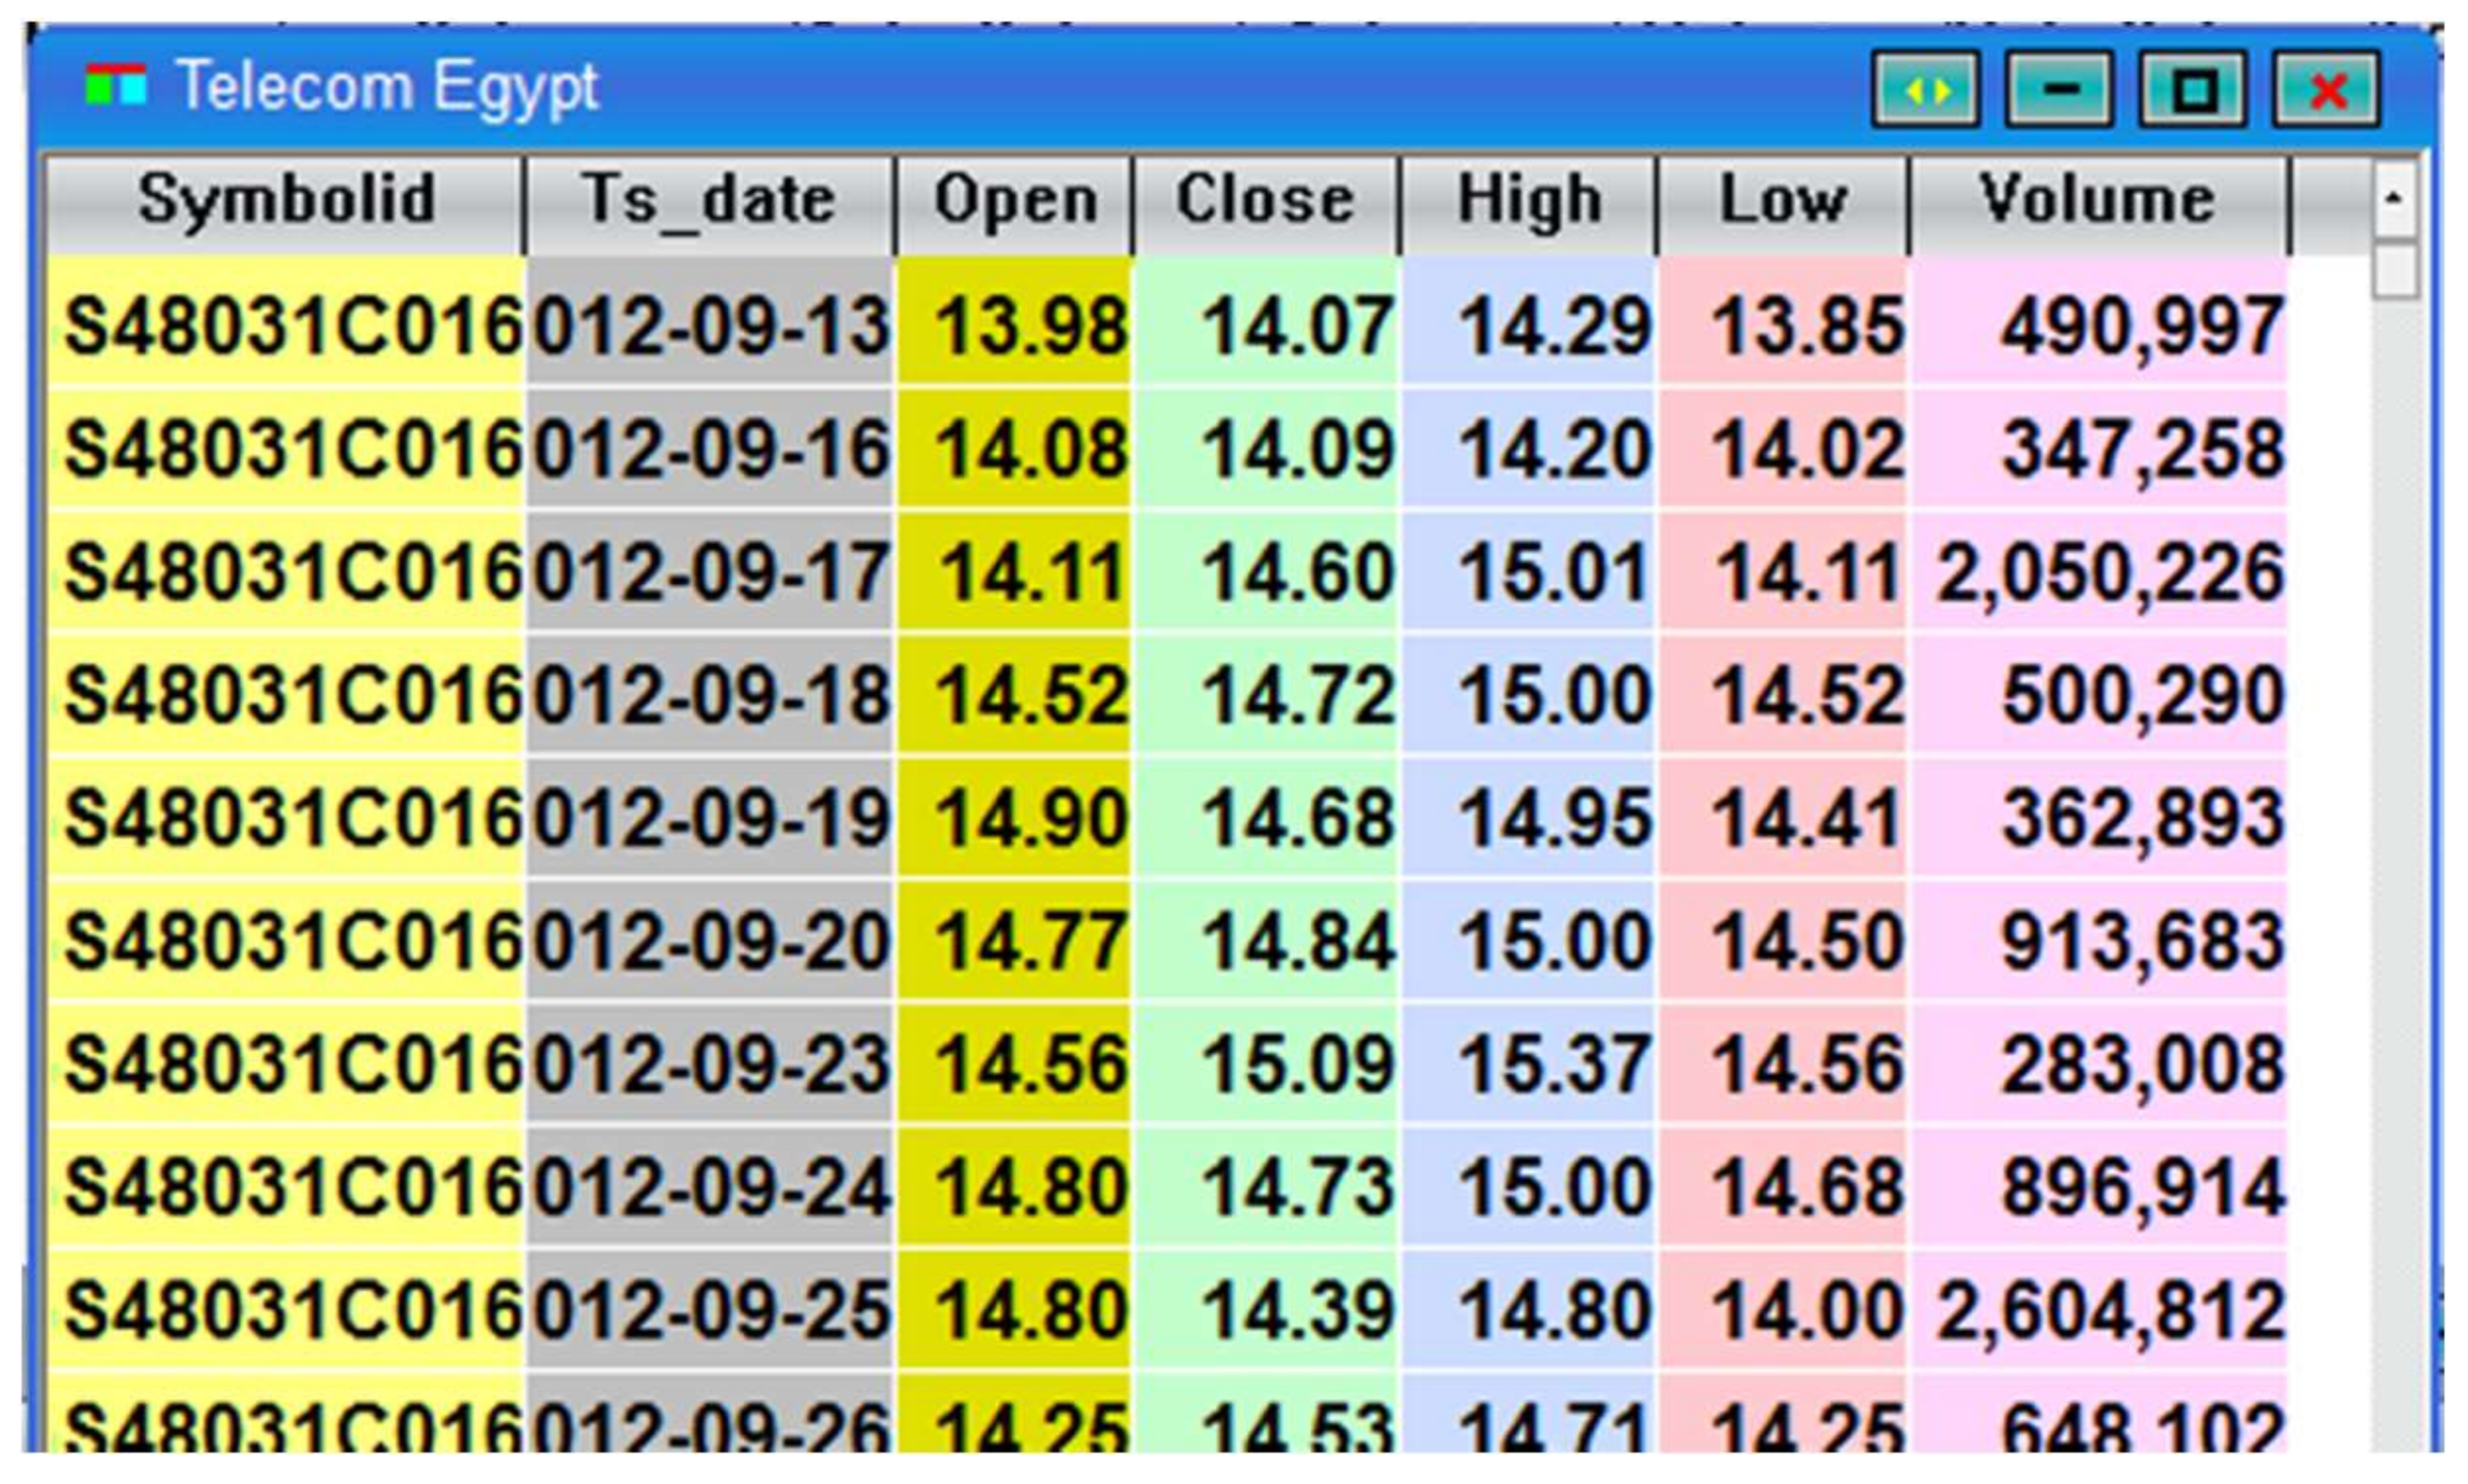The height and width of the screenshot is (1484, 2468).
Task: Click the Low column header
Action: [x=1782, y=198]
